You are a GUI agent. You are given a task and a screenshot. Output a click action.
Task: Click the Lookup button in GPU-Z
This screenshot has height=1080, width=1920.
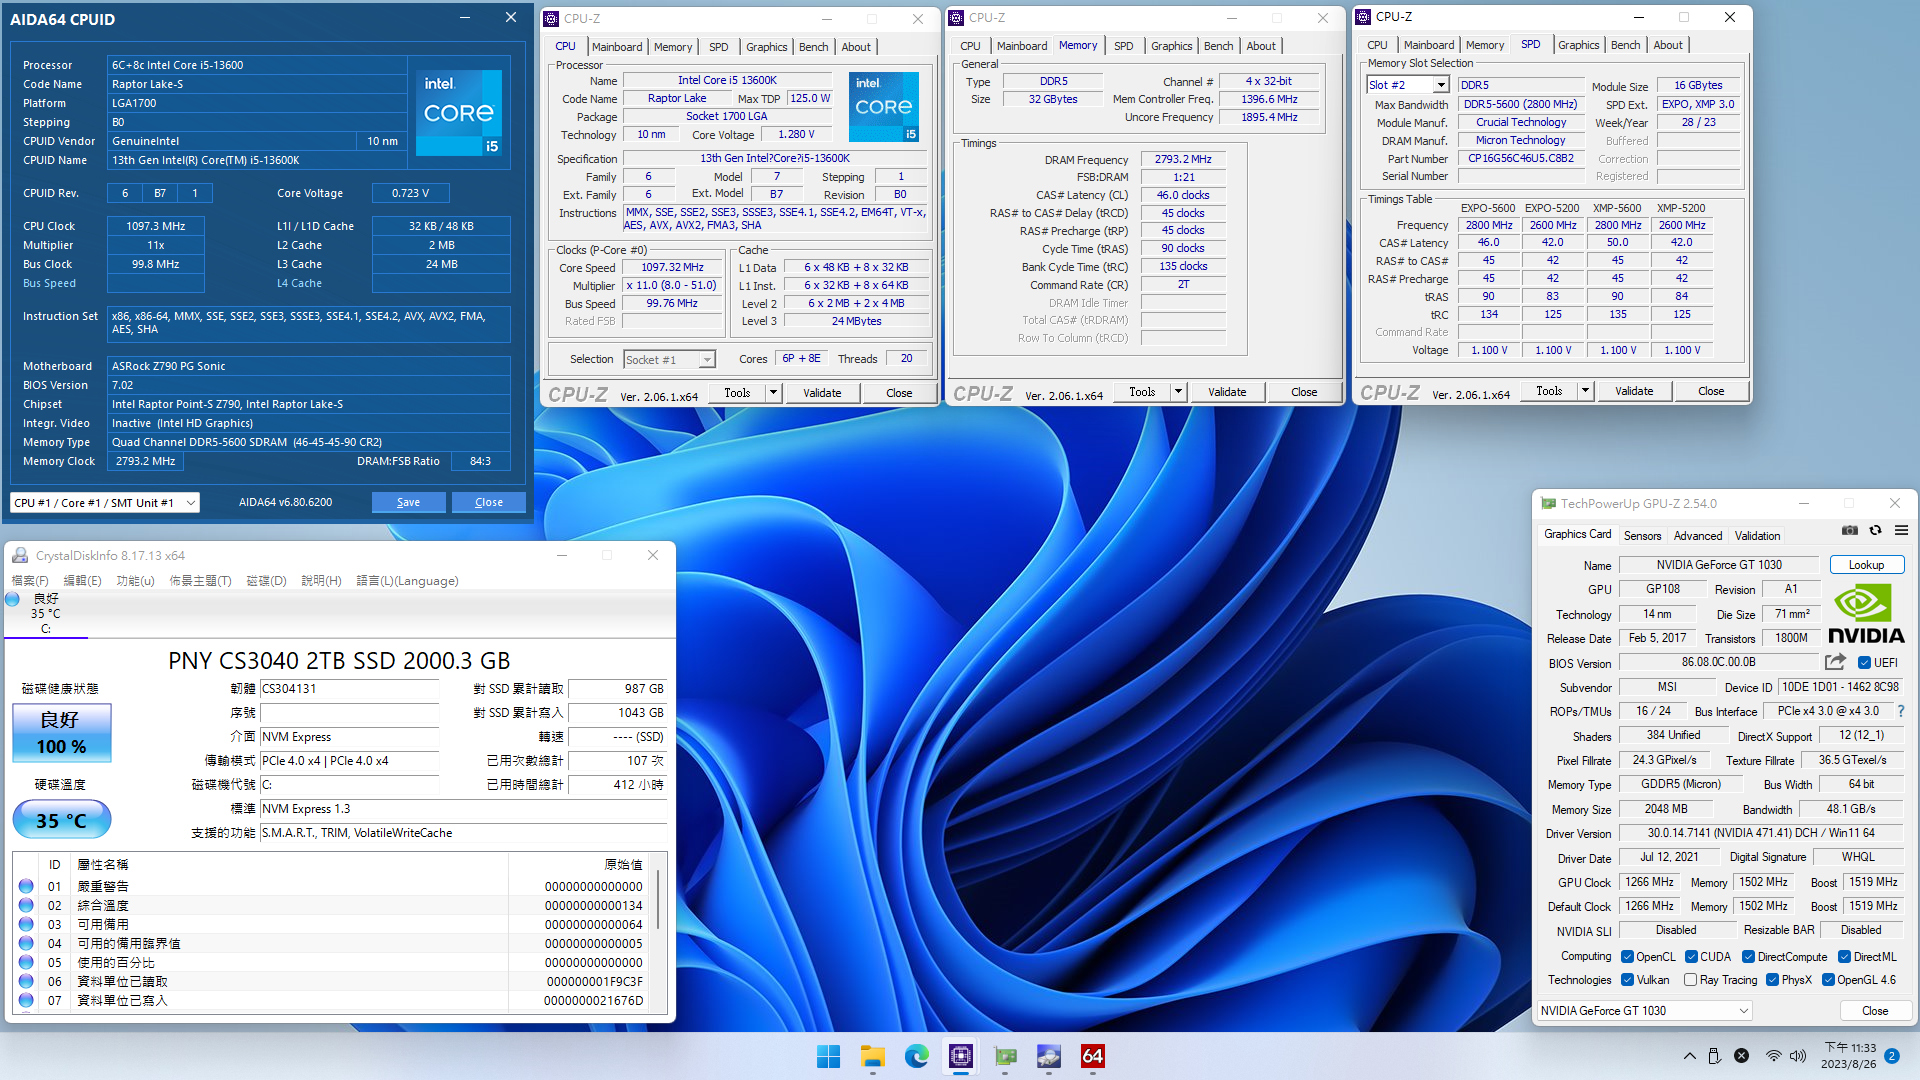point(1866,565)
